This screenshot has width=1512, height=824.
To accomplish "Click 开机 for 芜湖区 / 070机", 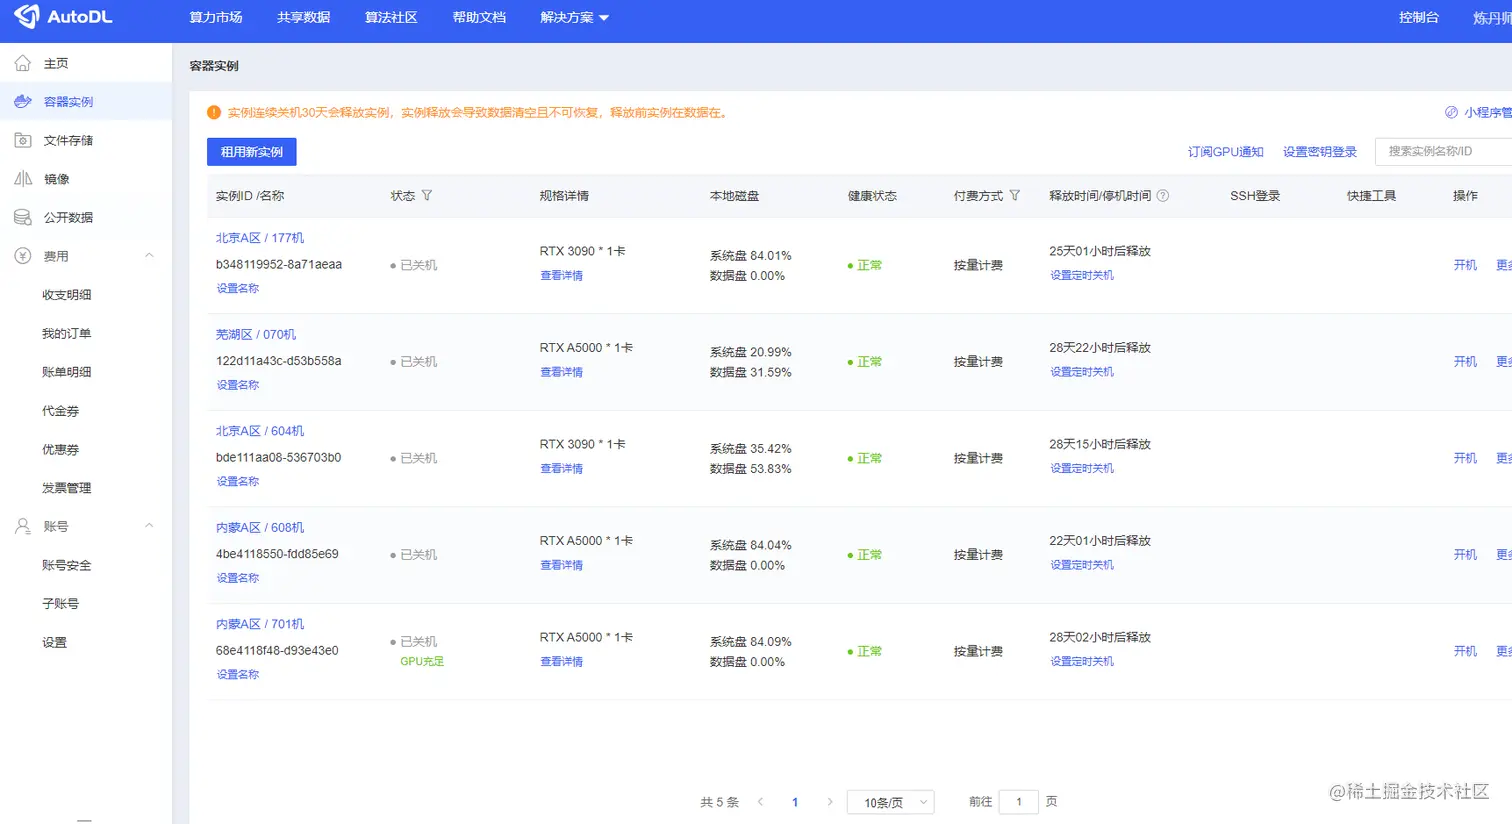I will pos(1465,362).
